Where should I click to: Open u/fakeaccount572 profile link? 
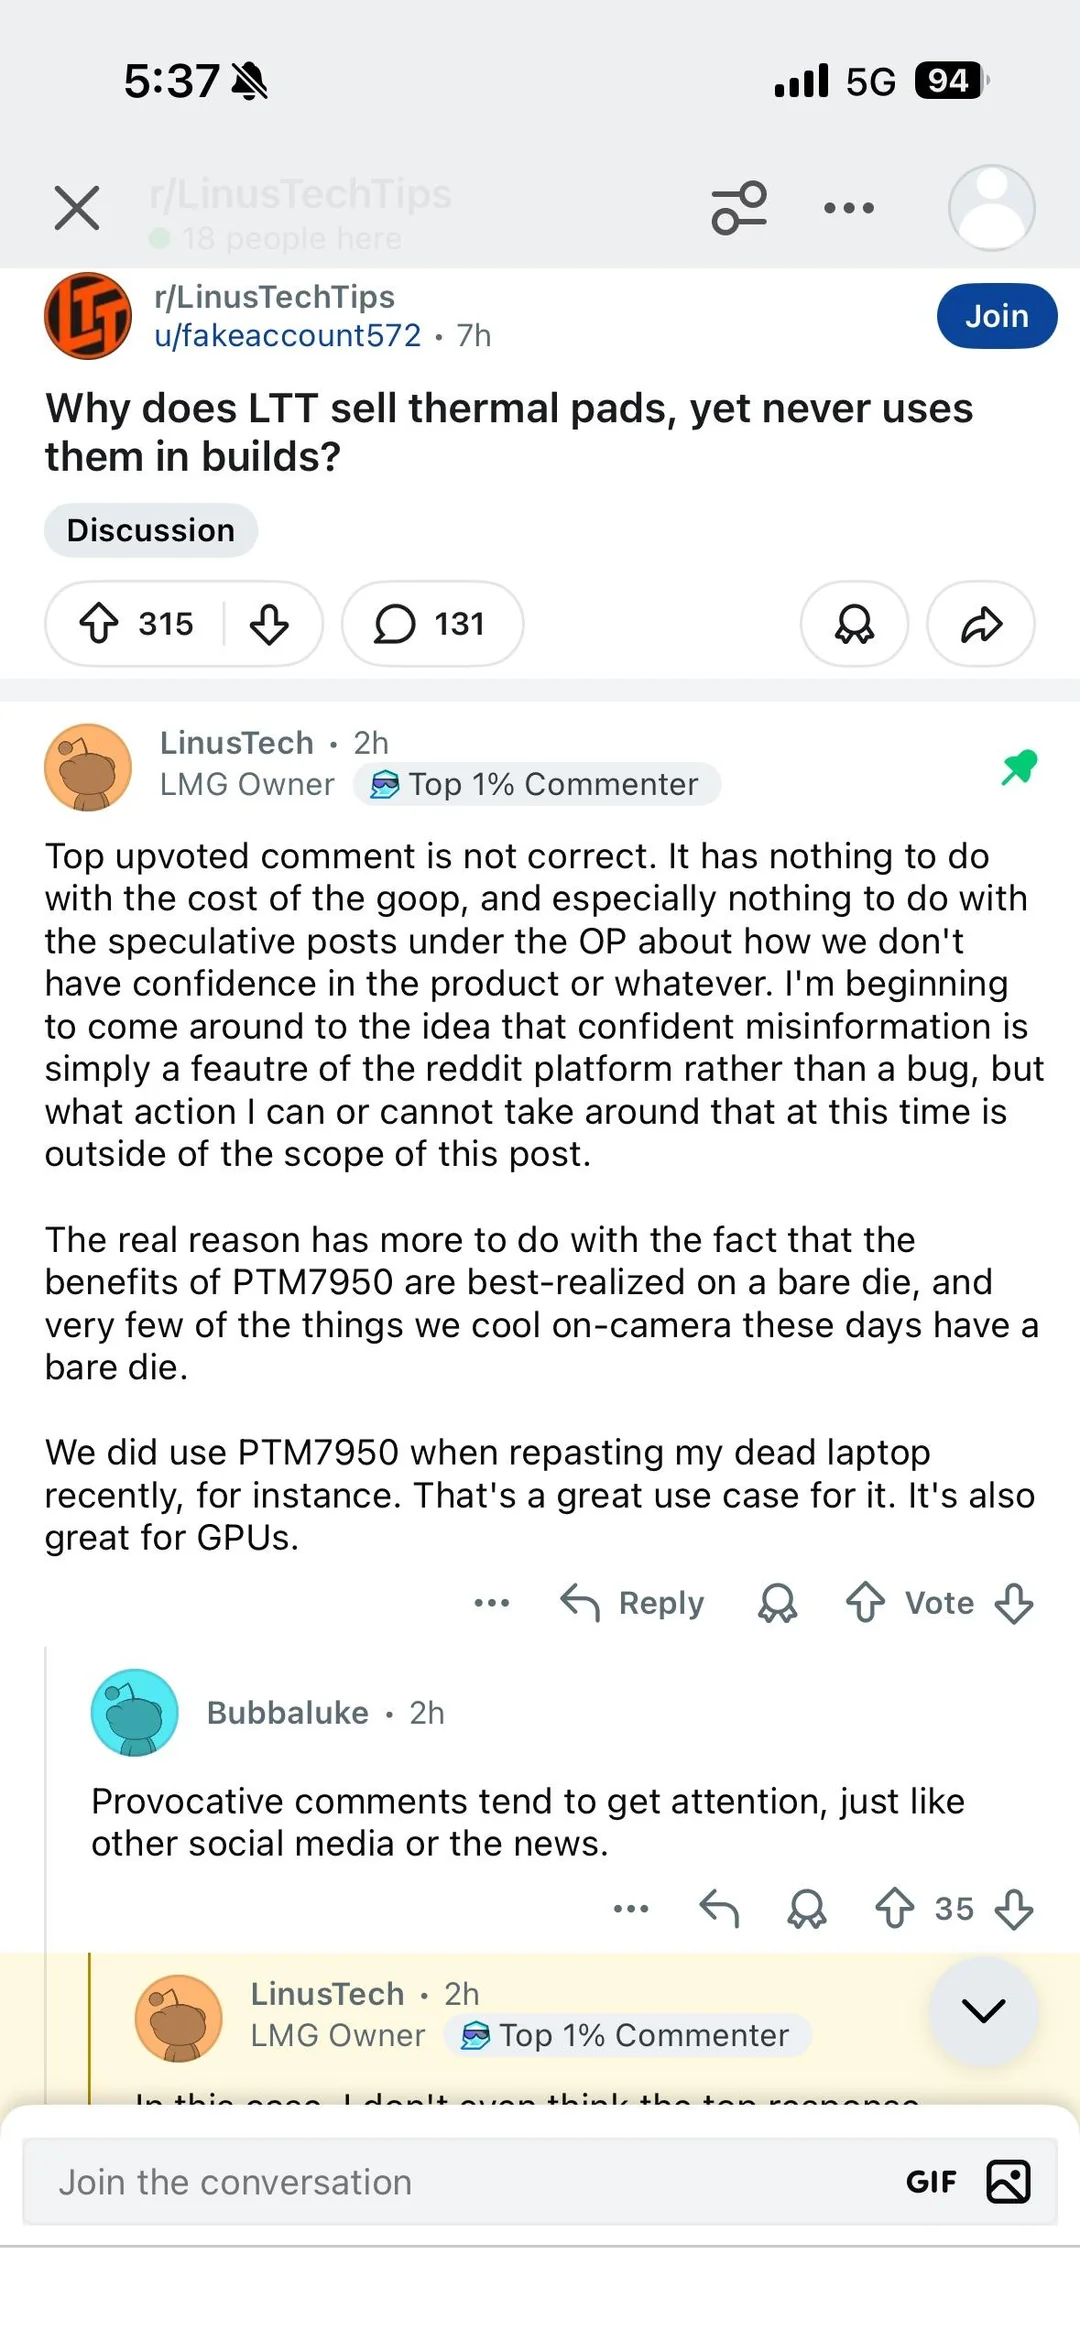(x=288, y=335)
